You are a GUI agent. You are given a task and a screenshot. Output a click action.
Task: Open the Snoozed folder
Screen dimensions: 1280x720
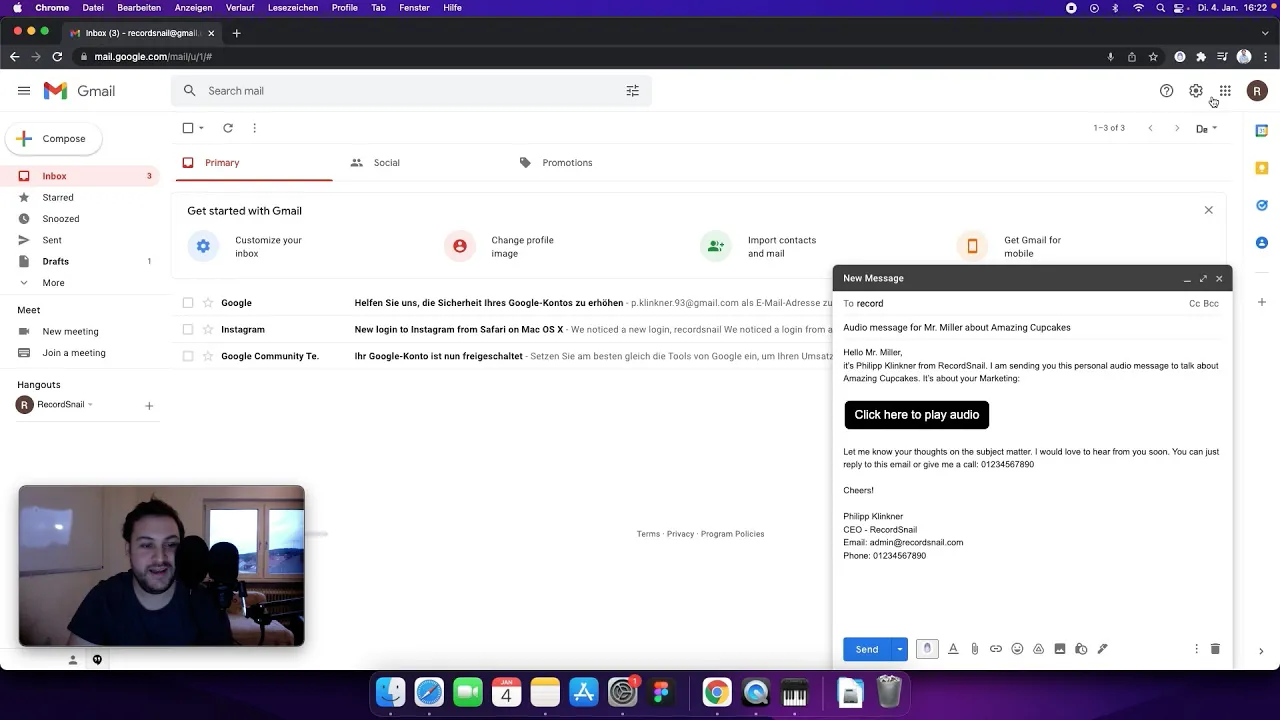click(61, 219)
